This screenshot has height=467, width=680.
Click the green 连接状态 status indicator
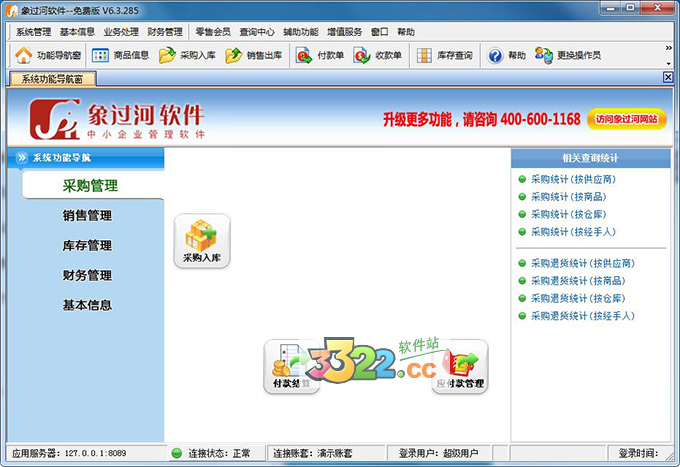177,453
